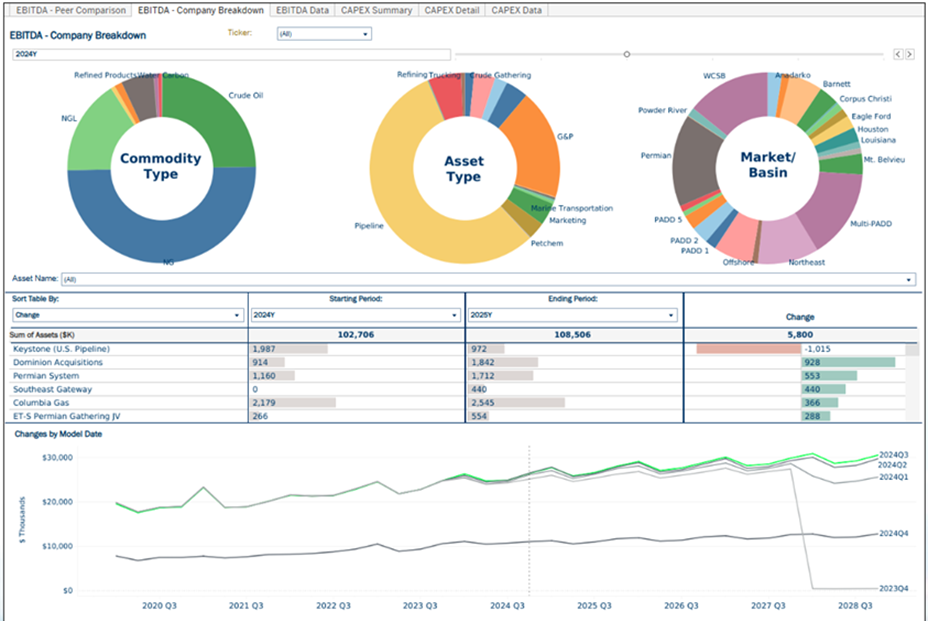This screenshot has height=621, width=928.
Task: Select the Permian segment in Market/Basin donut
Action: click(x=695, y=160)
